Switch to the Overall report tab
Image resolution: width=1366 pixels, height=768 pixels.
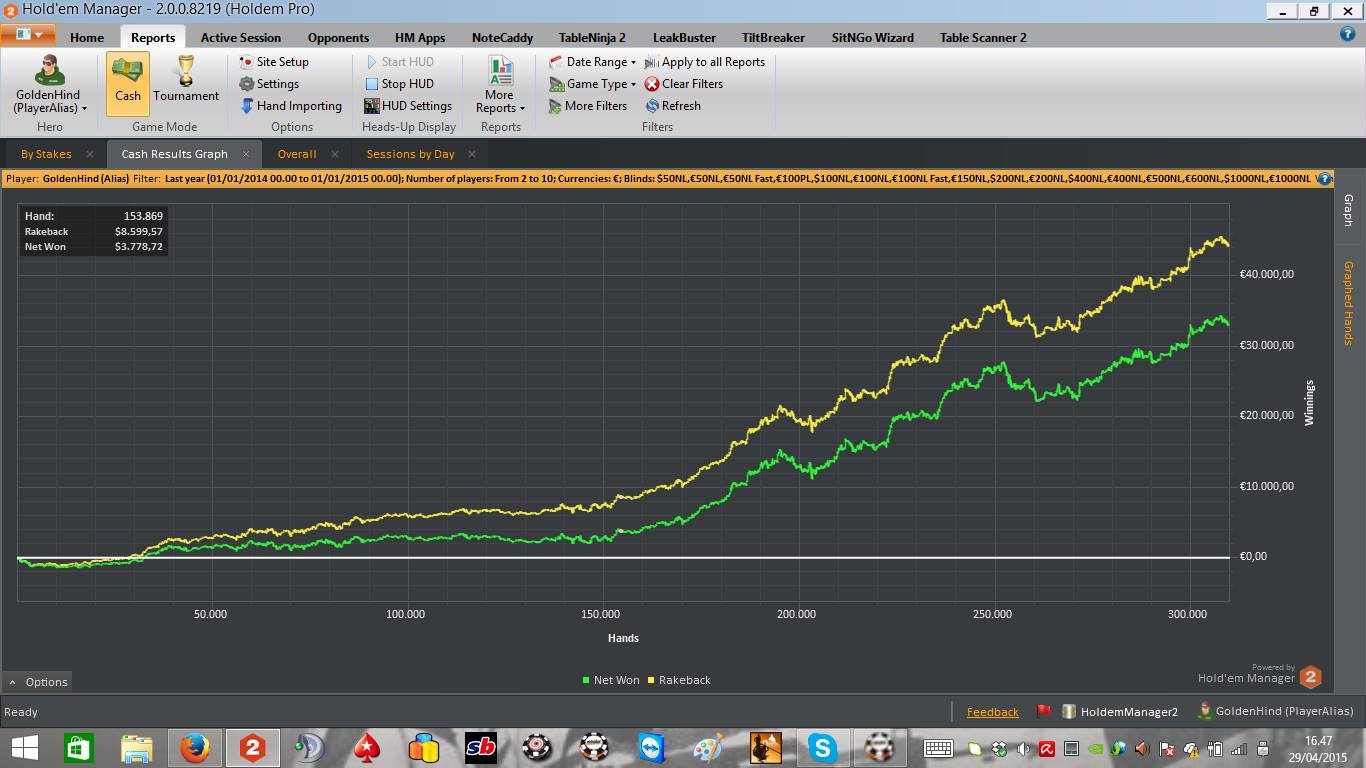(x=297, y=154)
